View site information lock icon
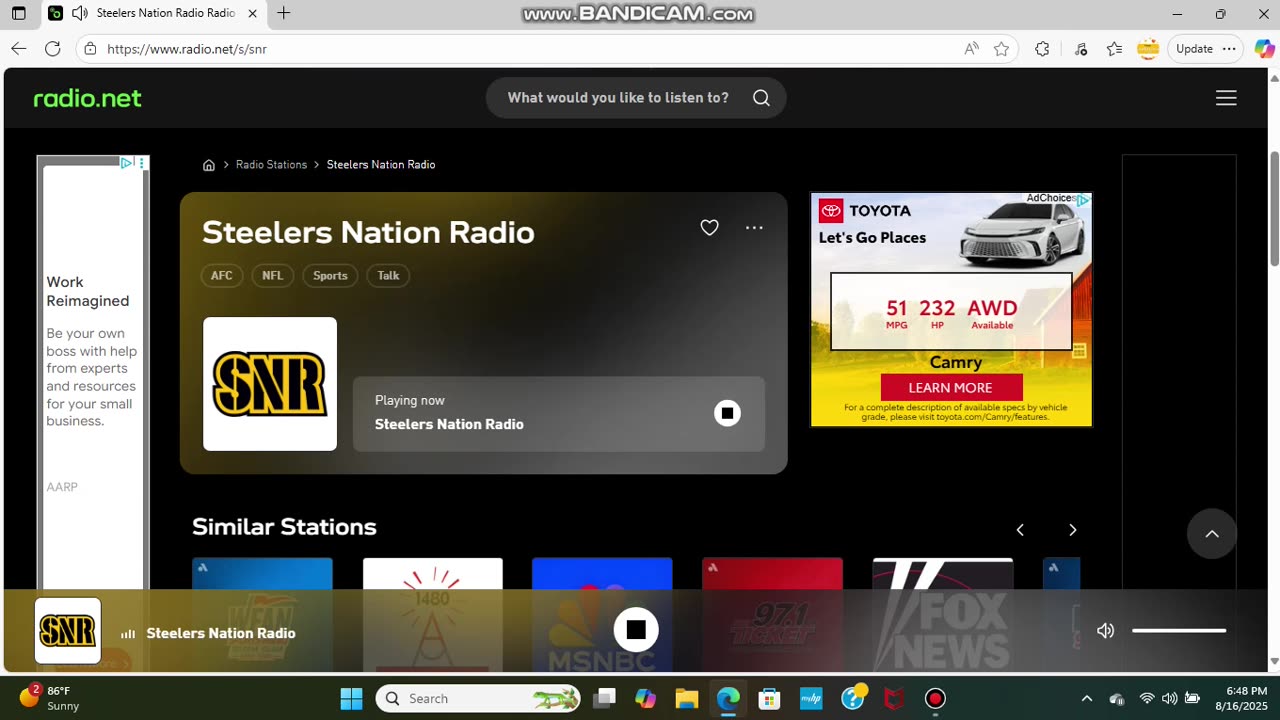Image resolution: width=1280 pixels, height=720 pixels. [90, 49]
